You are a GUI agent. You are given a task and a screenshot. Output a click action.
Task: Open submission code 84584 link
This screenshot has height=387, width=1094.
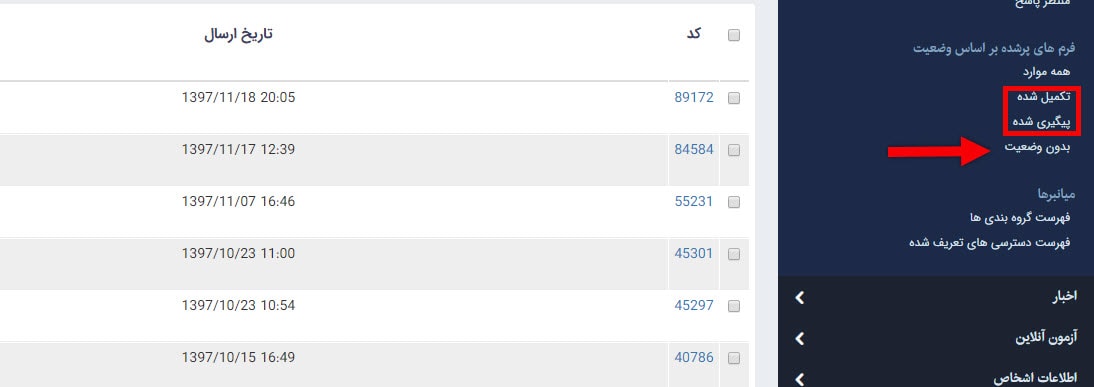point(694,149)
